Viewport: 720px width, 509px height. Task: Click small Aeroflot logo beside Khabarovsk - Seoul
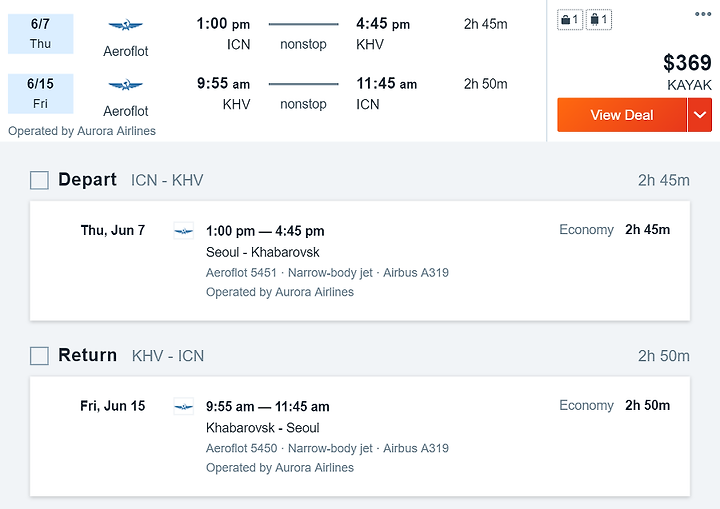[184, 406]
